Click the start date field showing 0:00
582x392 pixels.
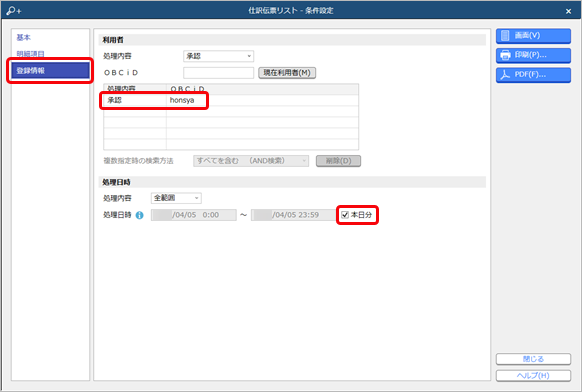(194, 215)
